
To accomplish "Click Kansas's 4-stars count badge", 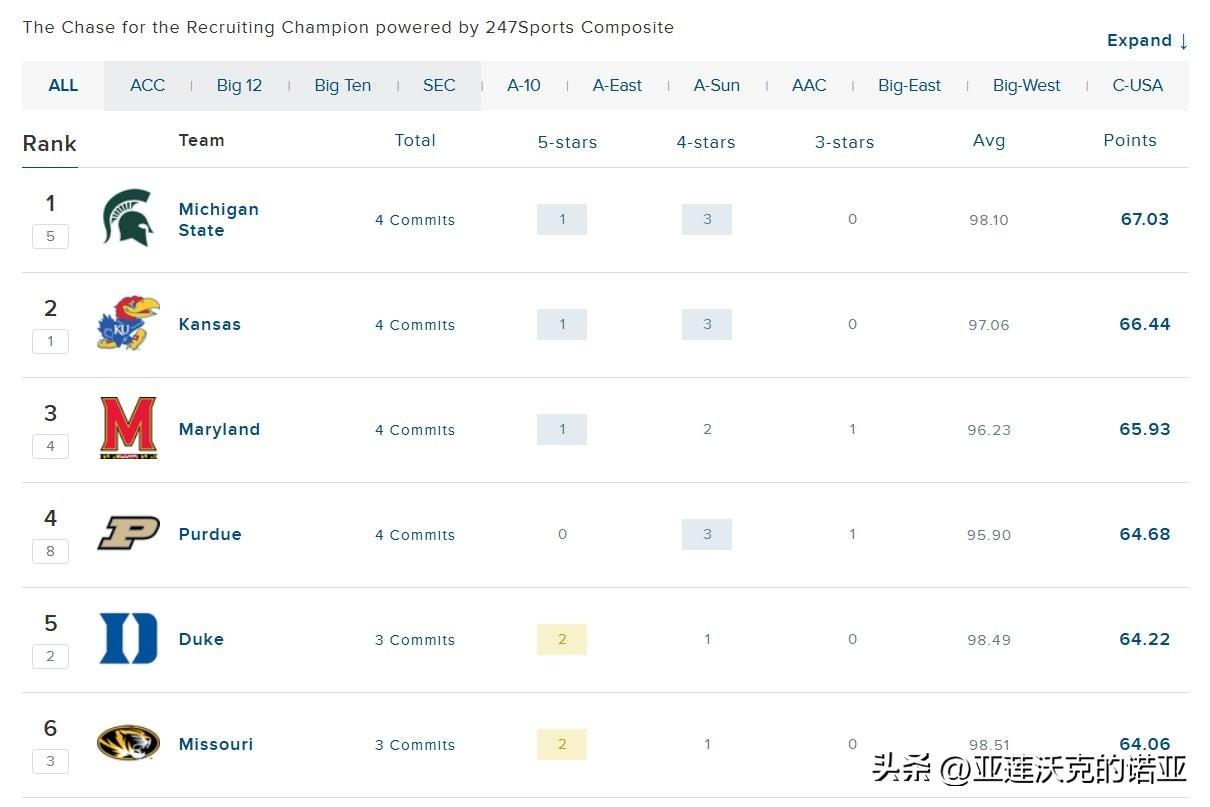I will tap(707, 324).
